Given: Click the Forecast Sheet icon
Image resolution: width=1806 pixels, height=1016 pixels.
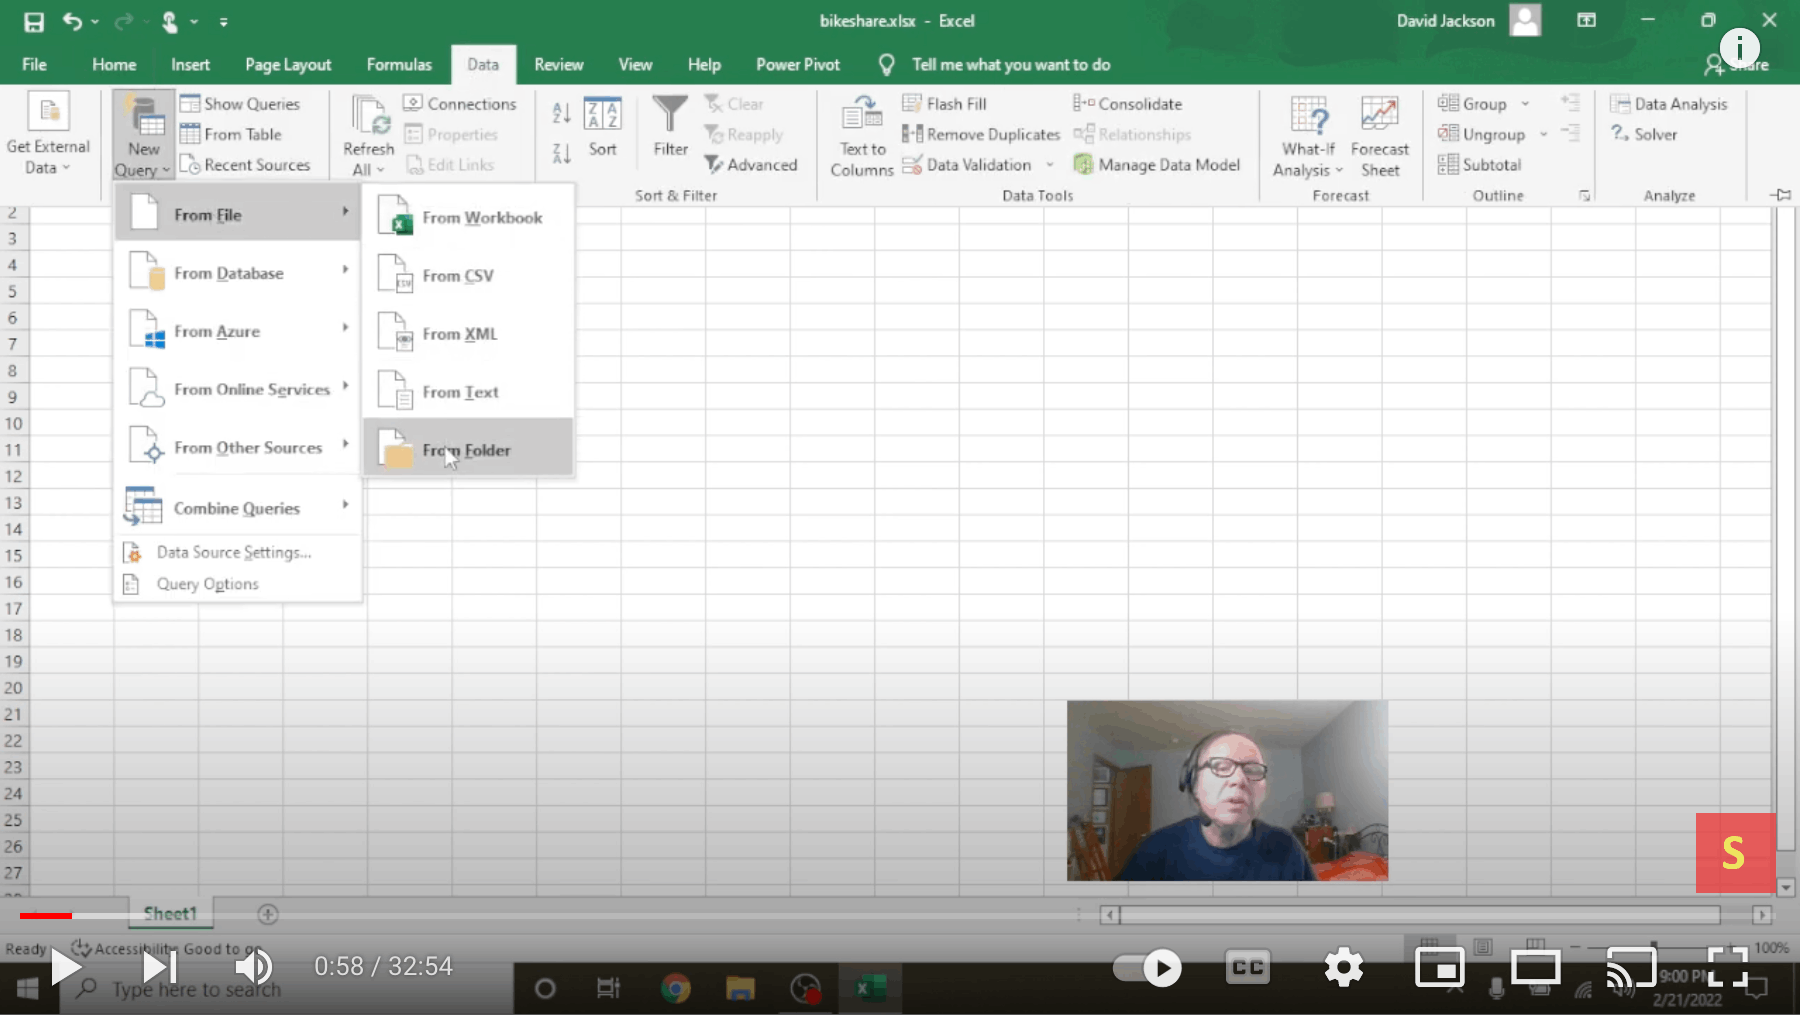Looking at the screenshot, I should 1380,115.
